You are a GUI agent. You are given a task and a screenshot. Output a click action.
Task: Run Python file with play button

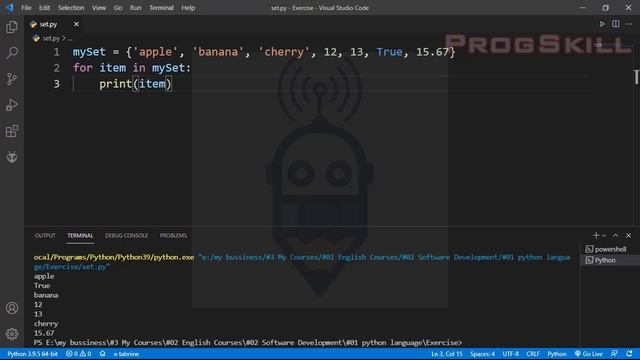pos(602,24)
